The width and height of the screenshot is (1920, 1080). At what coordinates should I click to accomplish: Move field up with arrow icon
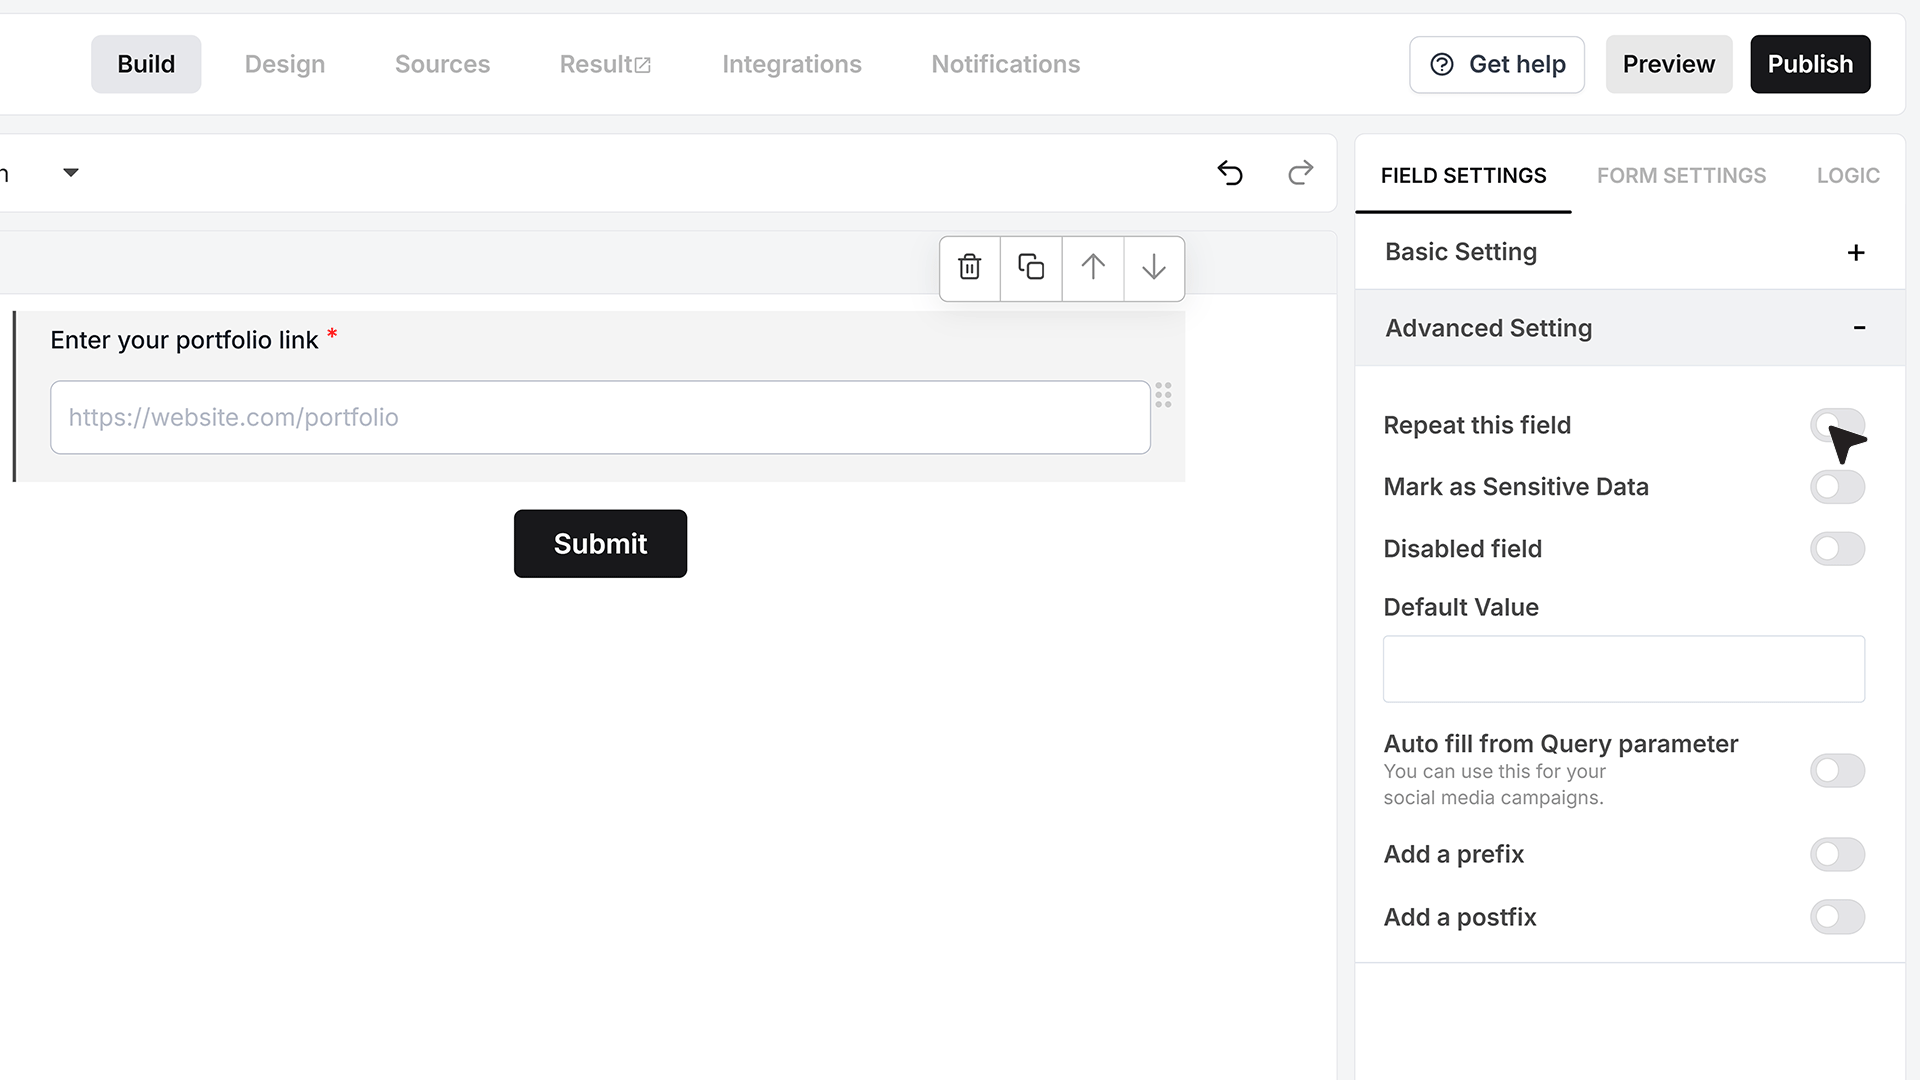(1093, 268)
